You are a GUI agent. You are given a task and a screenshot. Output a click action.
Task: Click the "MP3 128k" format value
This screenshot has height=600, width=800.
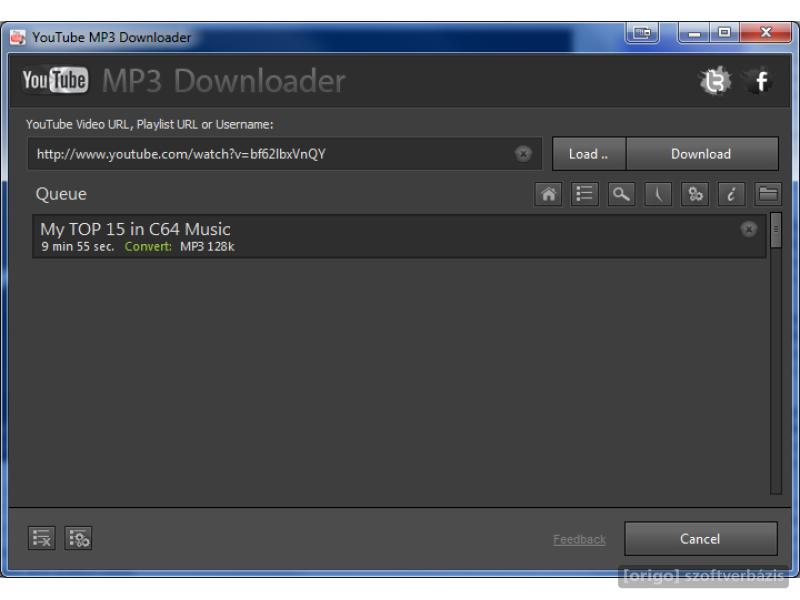[207, 247]
